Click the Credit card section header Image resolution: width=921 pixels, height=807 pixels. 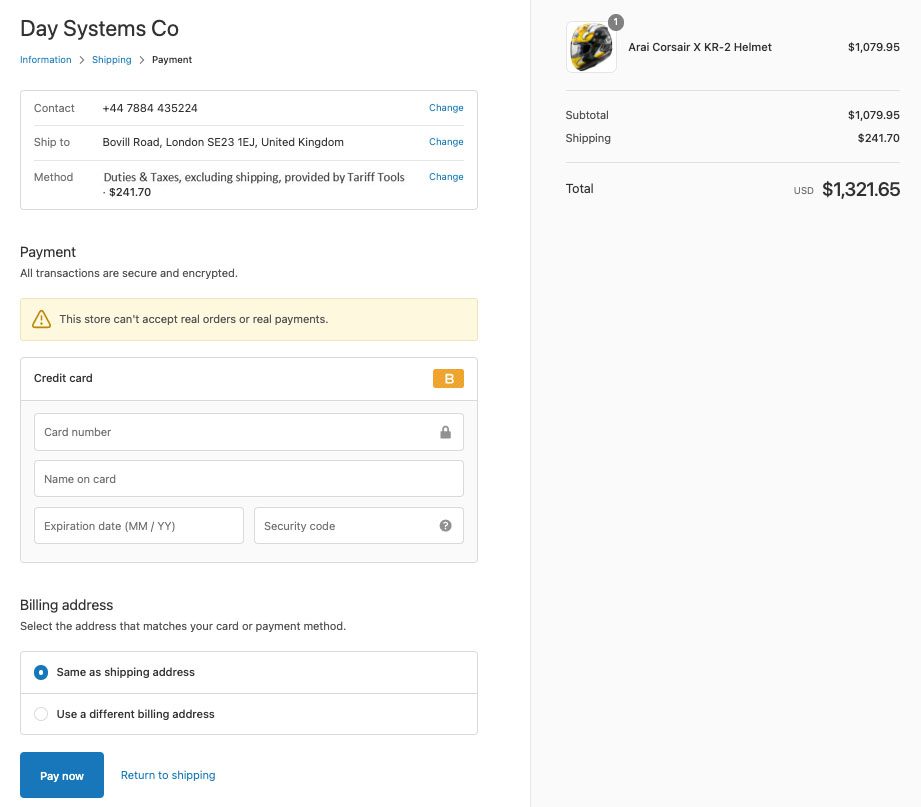(x=248, y=379)
